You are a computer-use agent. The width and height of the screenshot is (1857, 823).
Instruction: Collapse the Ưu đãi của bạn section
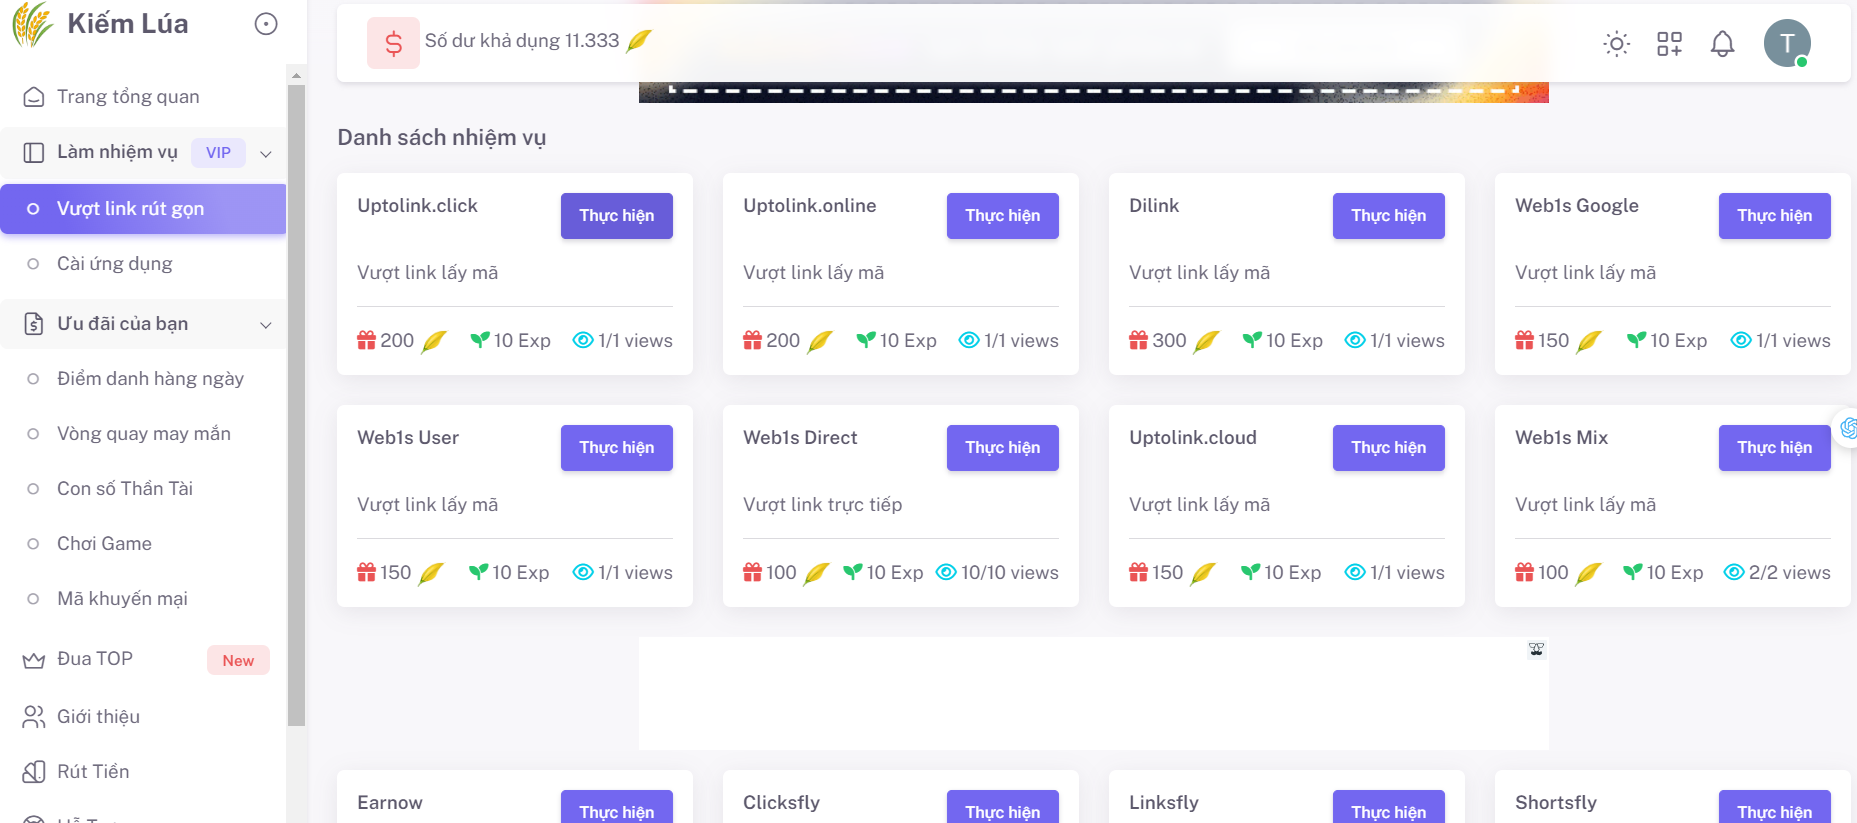[x=143, y=324]
